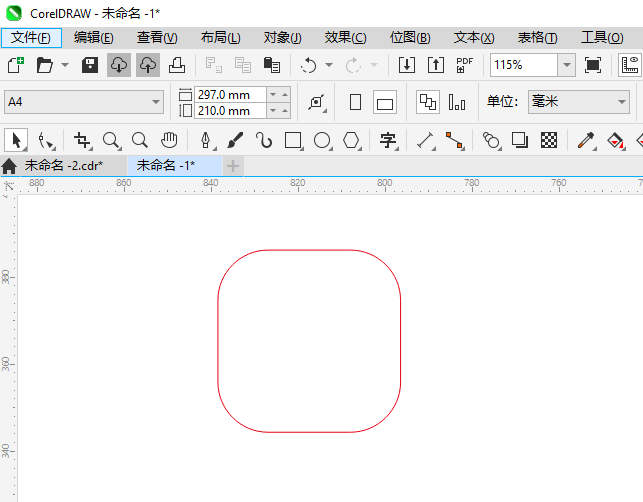
Task: Click the New document icon
Action: click(16, 65)
